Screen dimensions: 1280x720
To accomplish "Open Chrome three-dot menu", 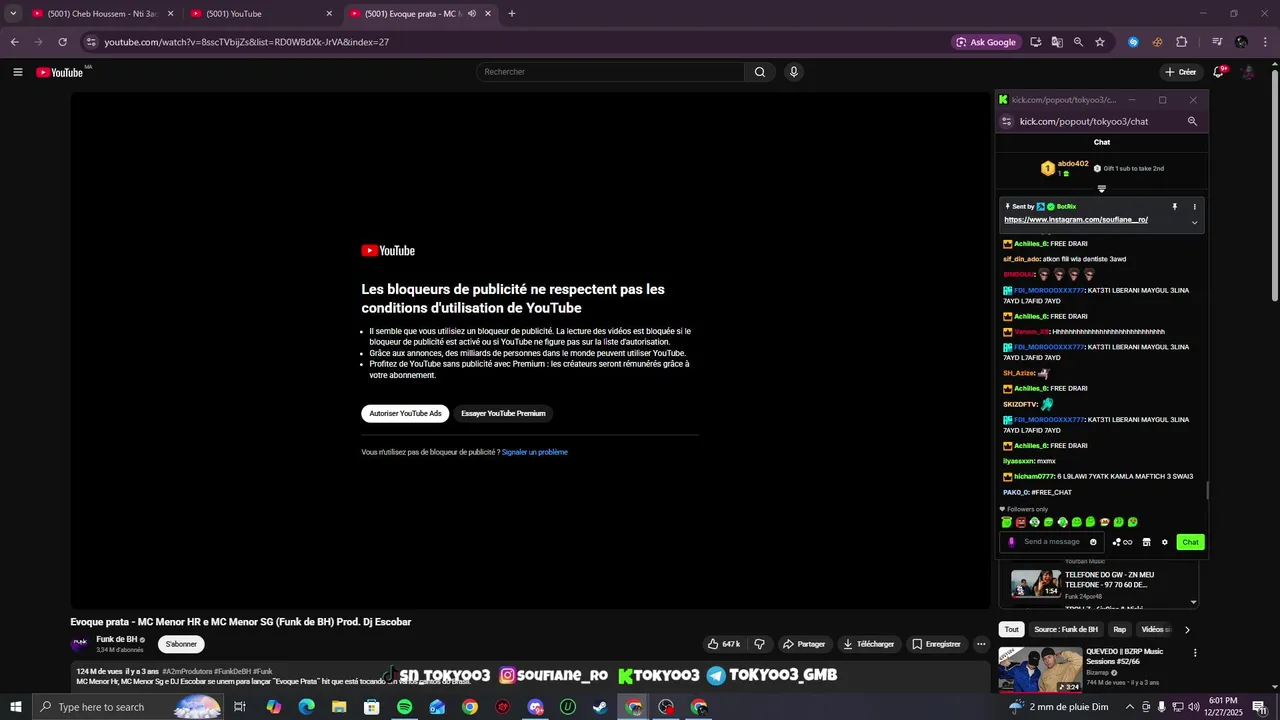I will tap(1264, 42).
